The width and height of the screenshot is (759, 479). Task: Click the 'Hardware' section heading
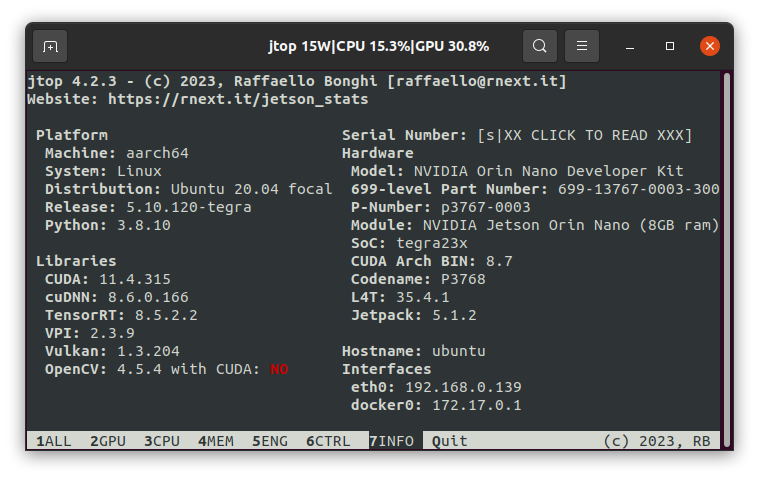point(378,153)
